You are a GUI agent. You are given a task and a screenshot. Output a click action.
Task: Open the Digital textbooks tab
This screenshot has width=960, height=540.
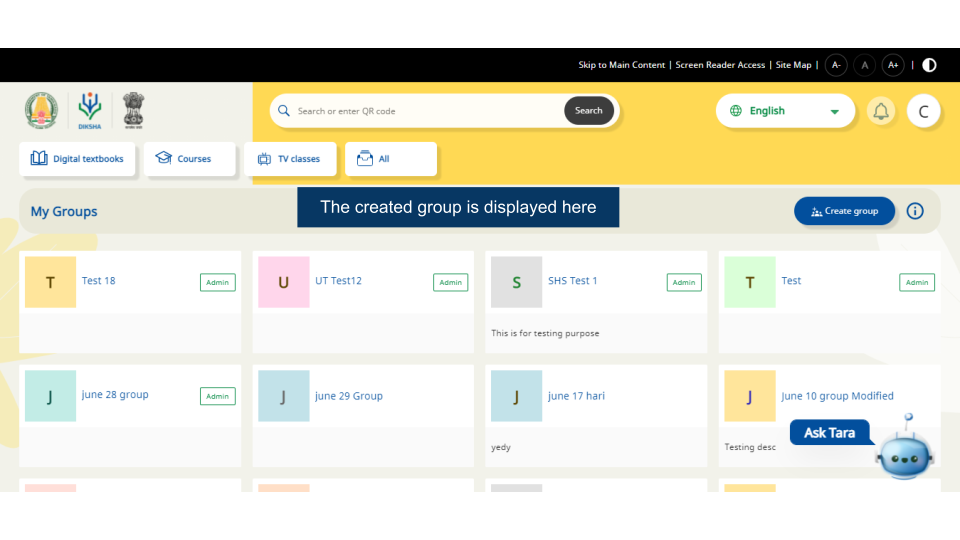click(x=78, y=159)
